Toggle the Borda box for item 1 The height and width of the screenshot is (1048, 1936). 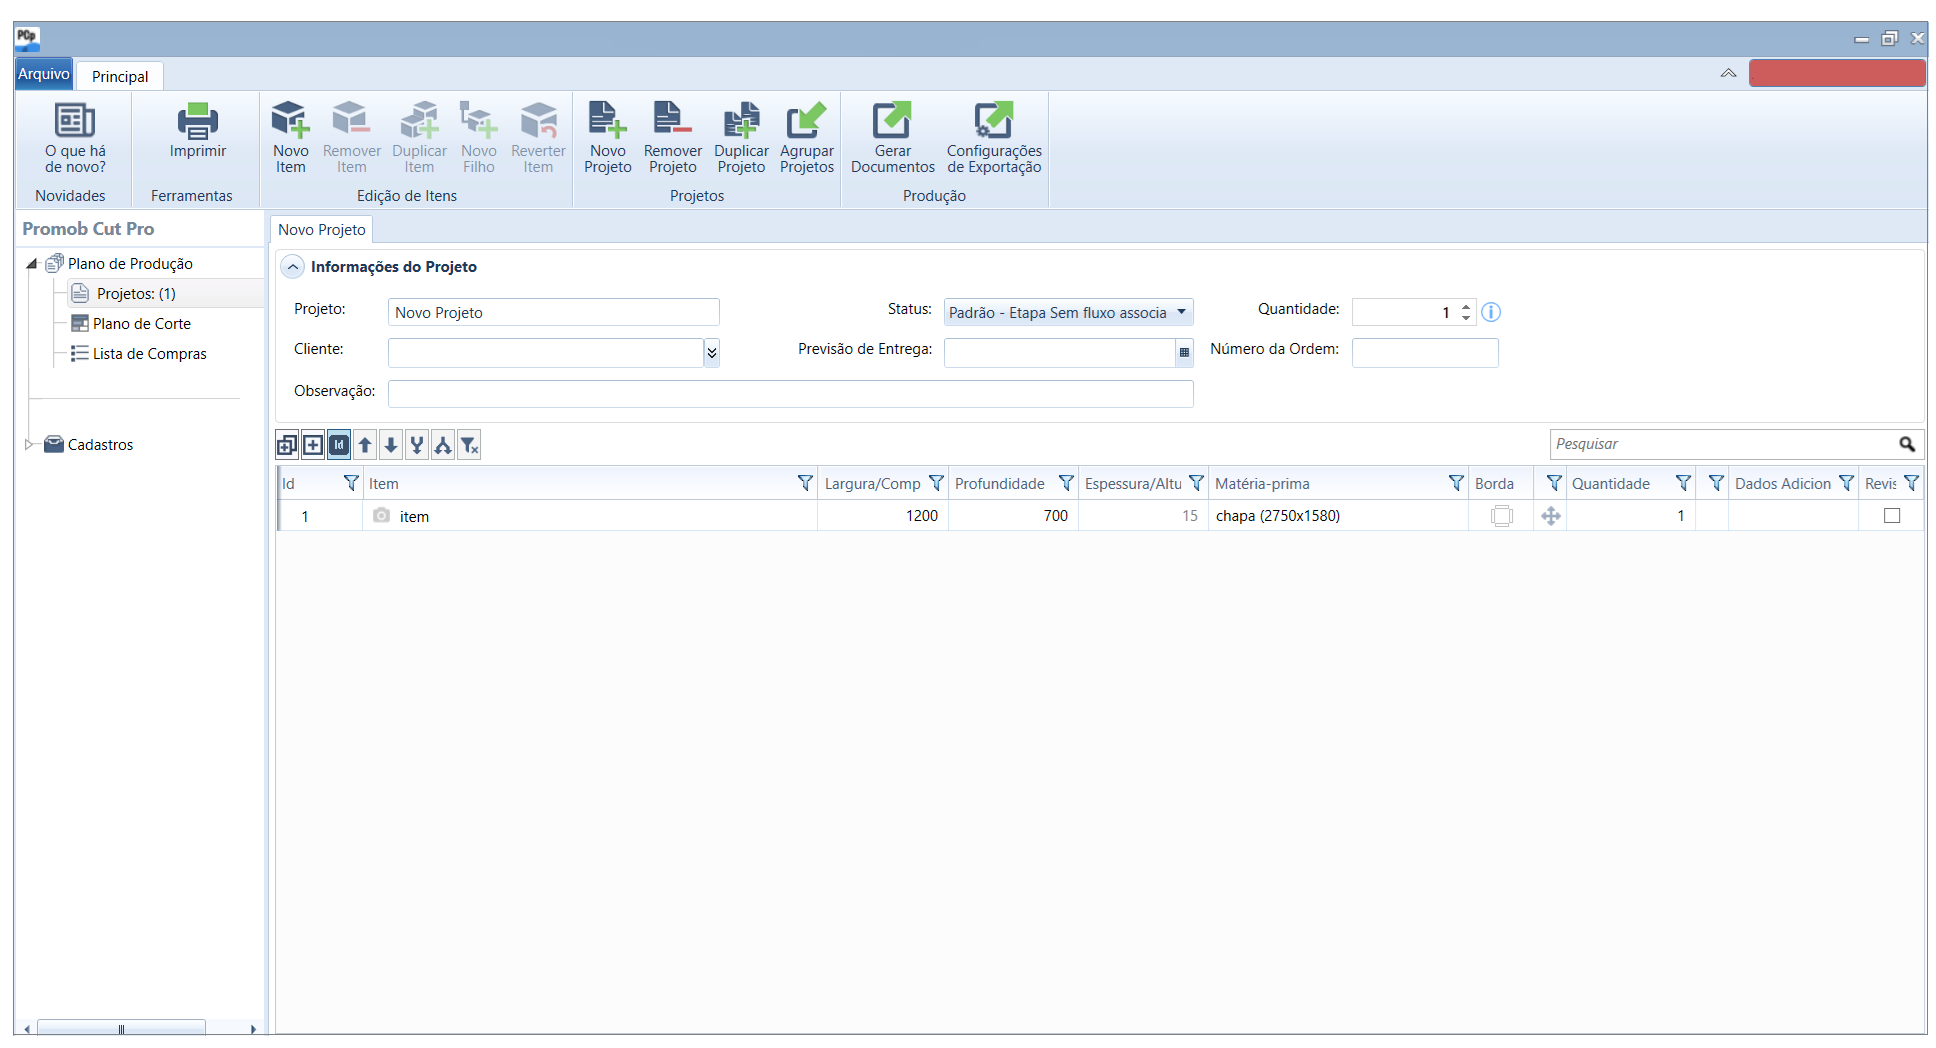1501,516
